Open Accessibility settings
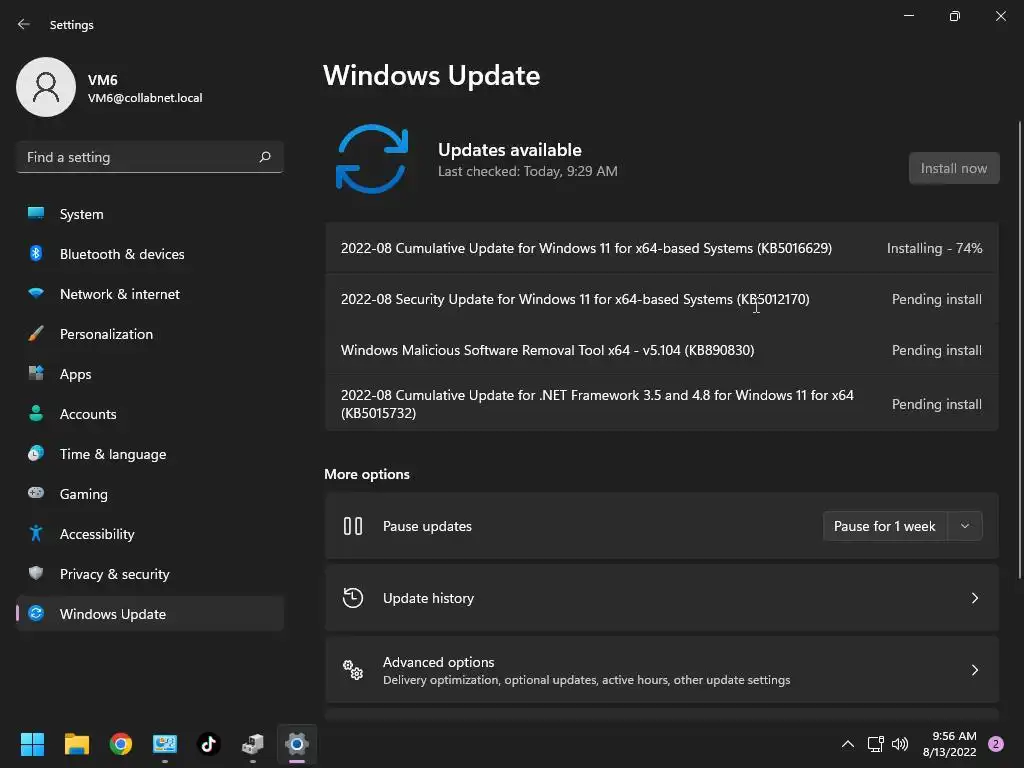This screenshot has width=1024, height=768. click(150, 534)
